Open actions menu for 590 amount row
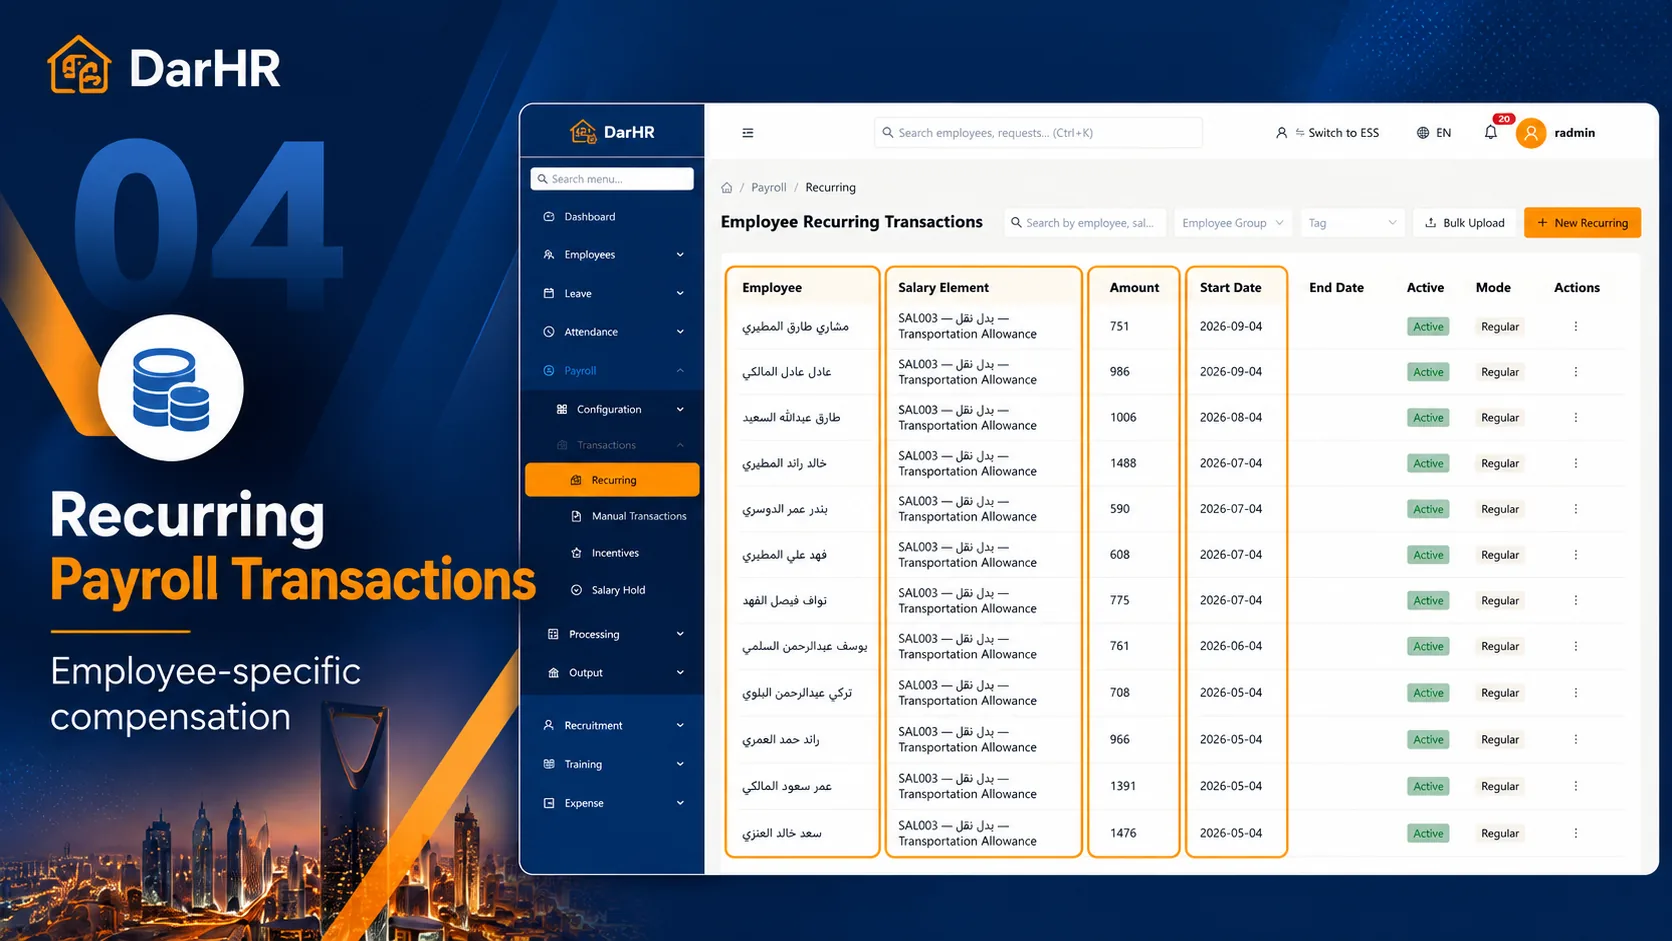 click(1576, 509)
